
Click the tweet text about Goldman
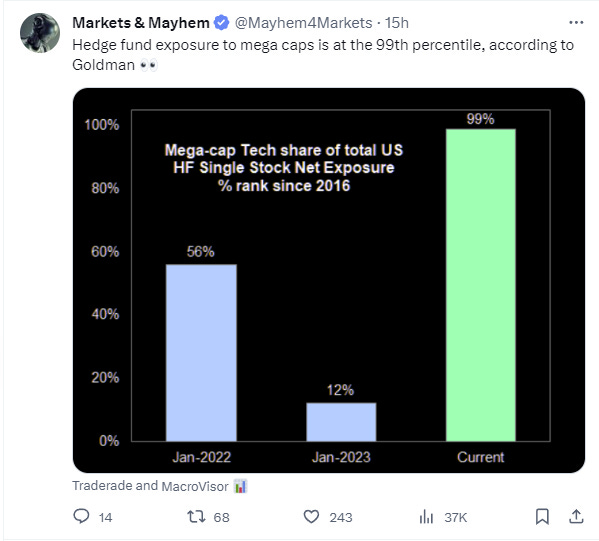[323, 55]
